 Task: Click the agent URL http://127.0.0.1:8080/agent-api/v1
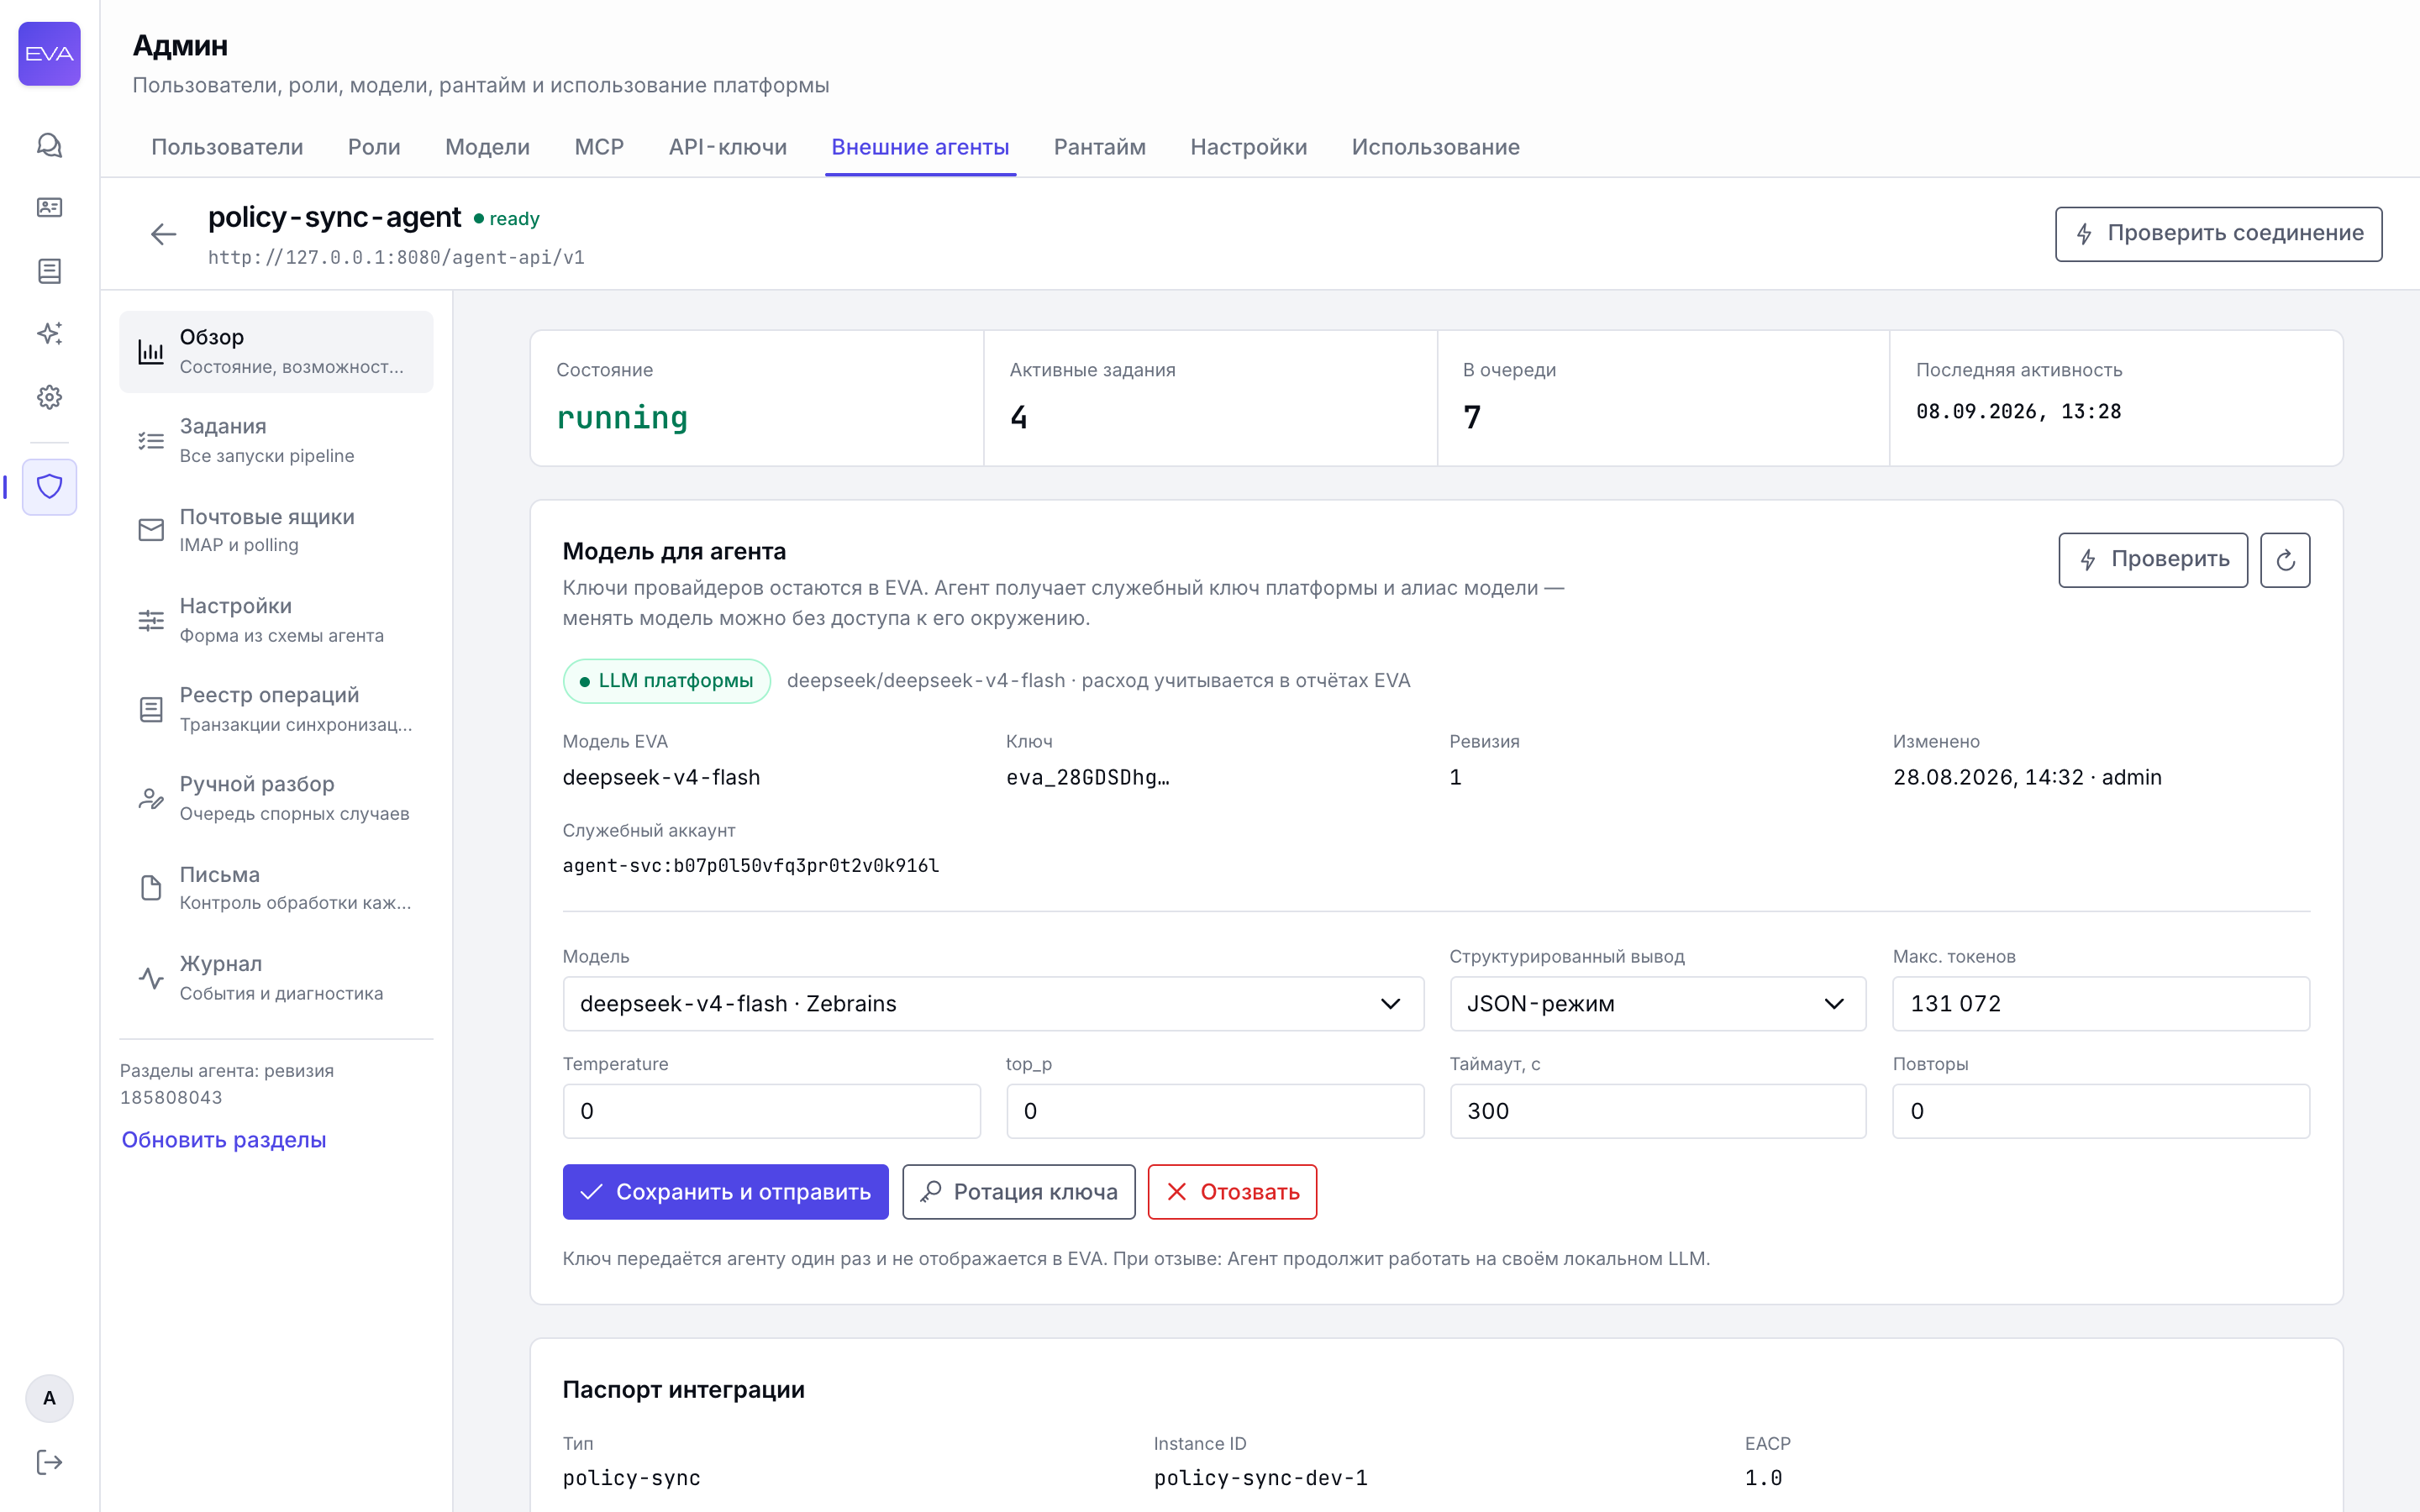tap(396, 258)
